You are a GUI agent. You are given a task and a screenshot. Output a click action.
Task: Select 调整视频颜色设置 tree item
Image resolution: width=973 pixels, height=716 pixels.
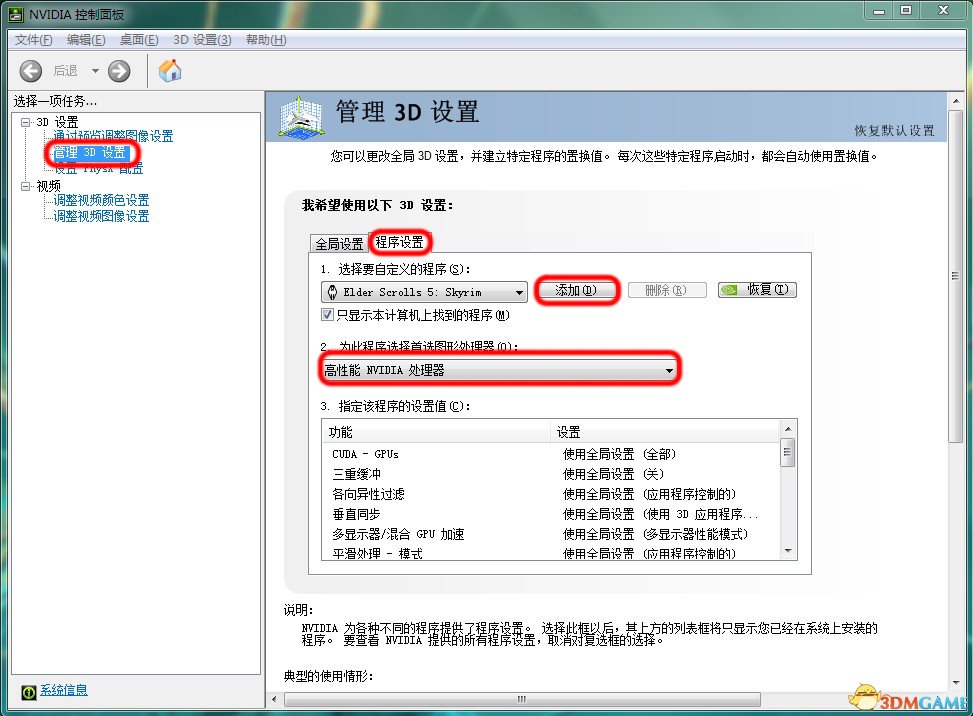(101, 200)
